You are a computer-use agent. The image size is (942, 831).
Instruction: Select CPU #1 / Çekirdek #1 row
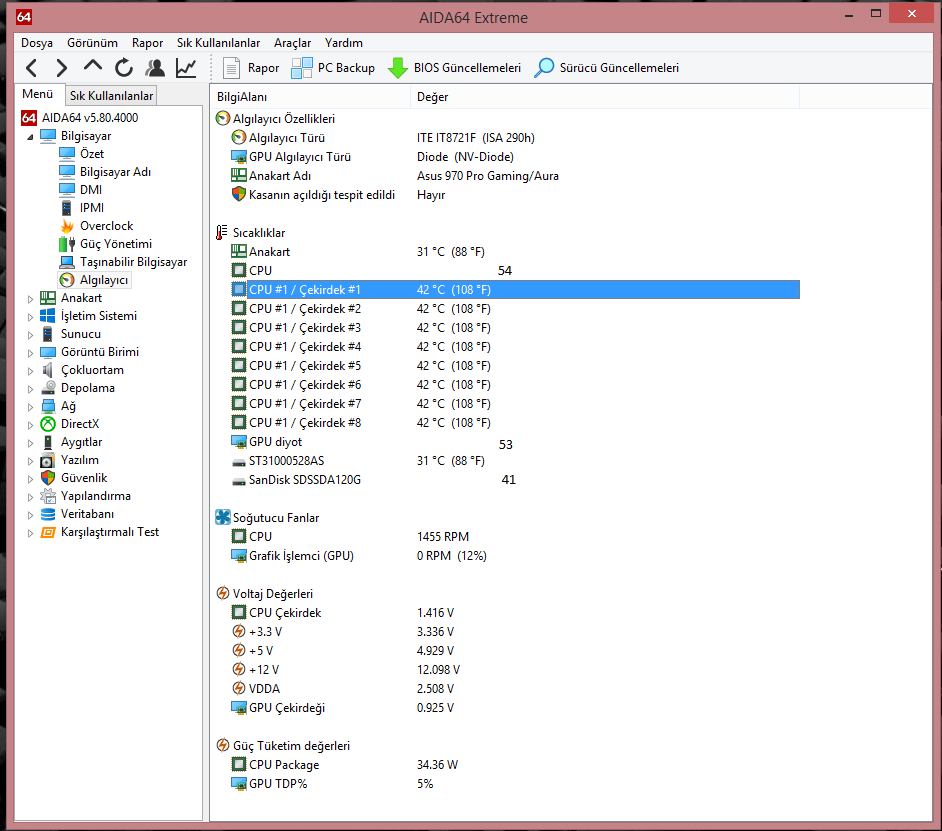(515, 290)
